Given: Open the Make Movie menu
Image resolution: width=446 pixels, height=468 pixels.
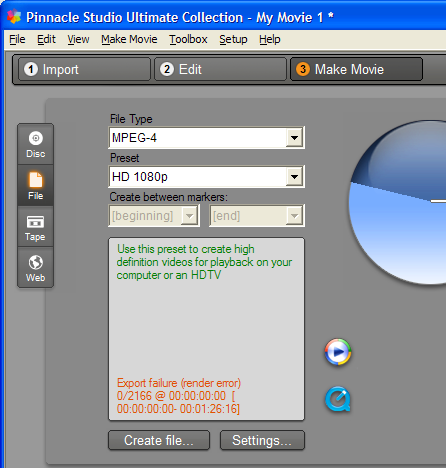Looking at the screenshot, I should tap(129, 39).
